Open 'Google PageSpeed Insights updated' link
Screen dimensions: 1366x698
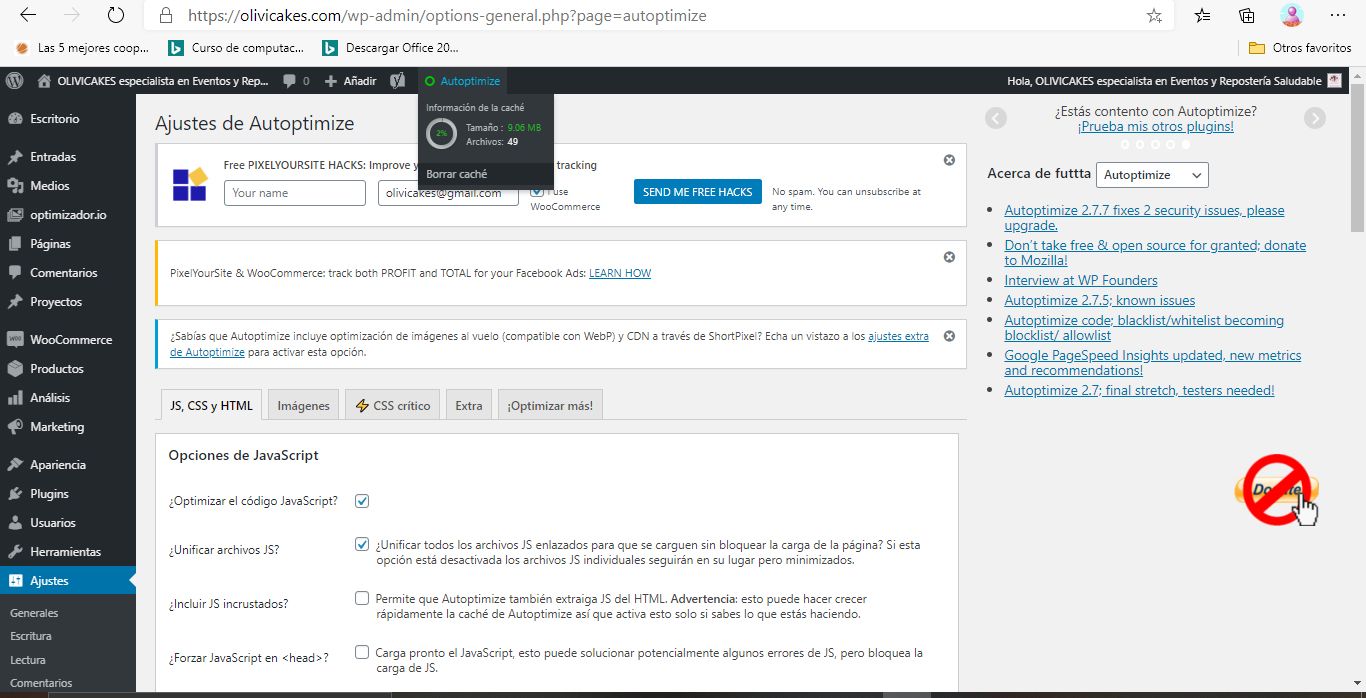coord(1153,362)
